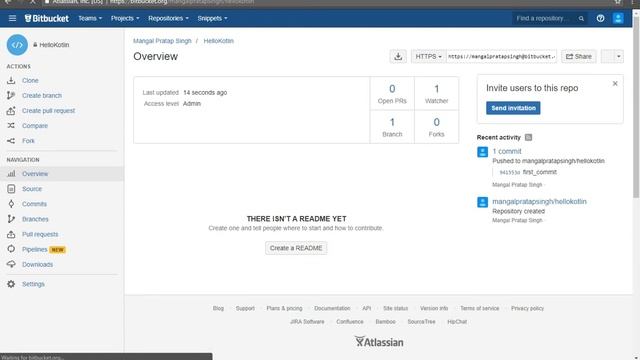The height and width of the screenshot is (360, 640).
Task: Expand the Projects dropdown menu
Action: (125, 18)
